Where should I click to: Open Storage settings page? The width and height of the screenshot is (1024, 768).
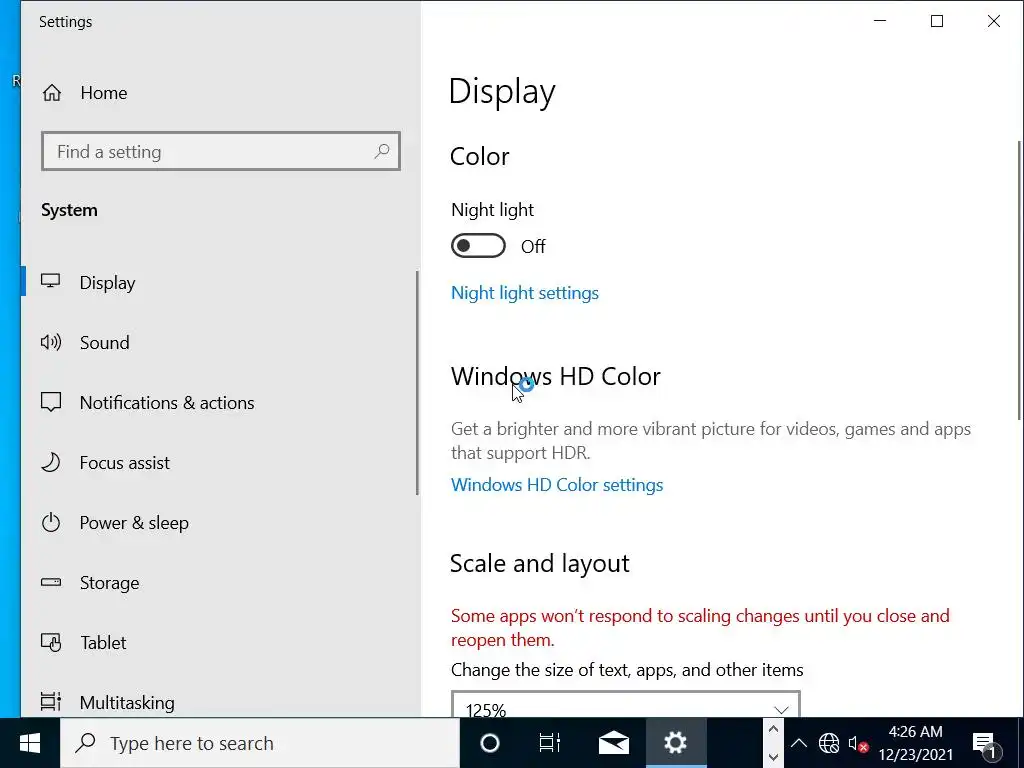point(219,583)
